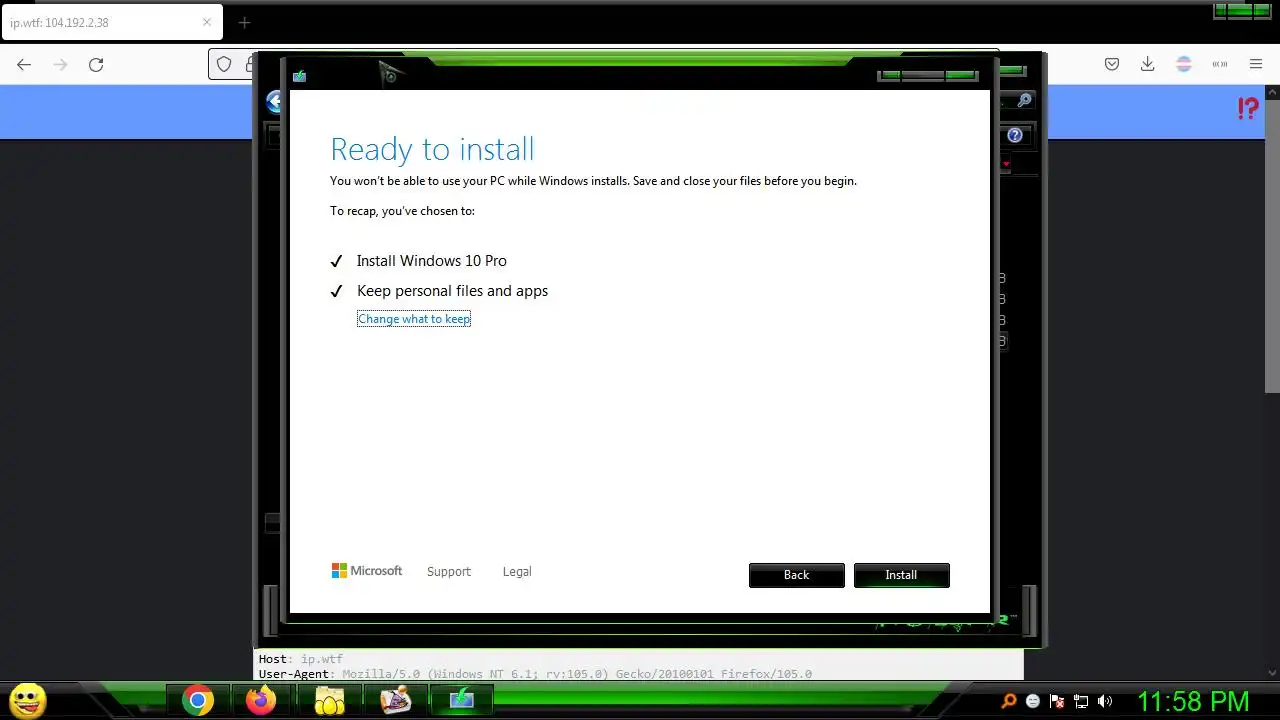
Task: Open the smiley Start button
Action: point(27,700)
